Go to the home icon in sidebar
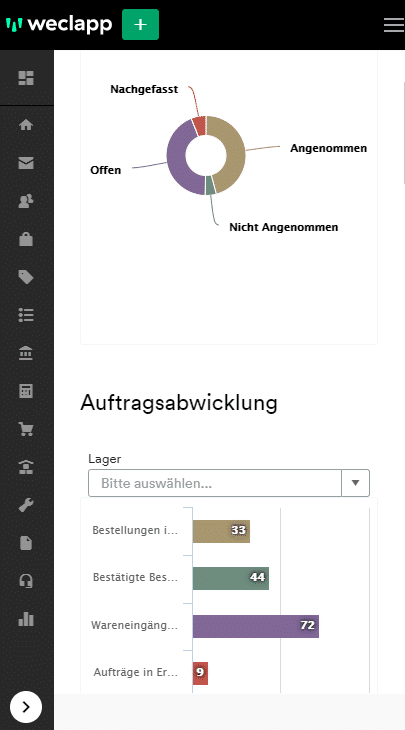Viewport: 405px width, 730px height. pyautogui.click(x=26, y=125)
